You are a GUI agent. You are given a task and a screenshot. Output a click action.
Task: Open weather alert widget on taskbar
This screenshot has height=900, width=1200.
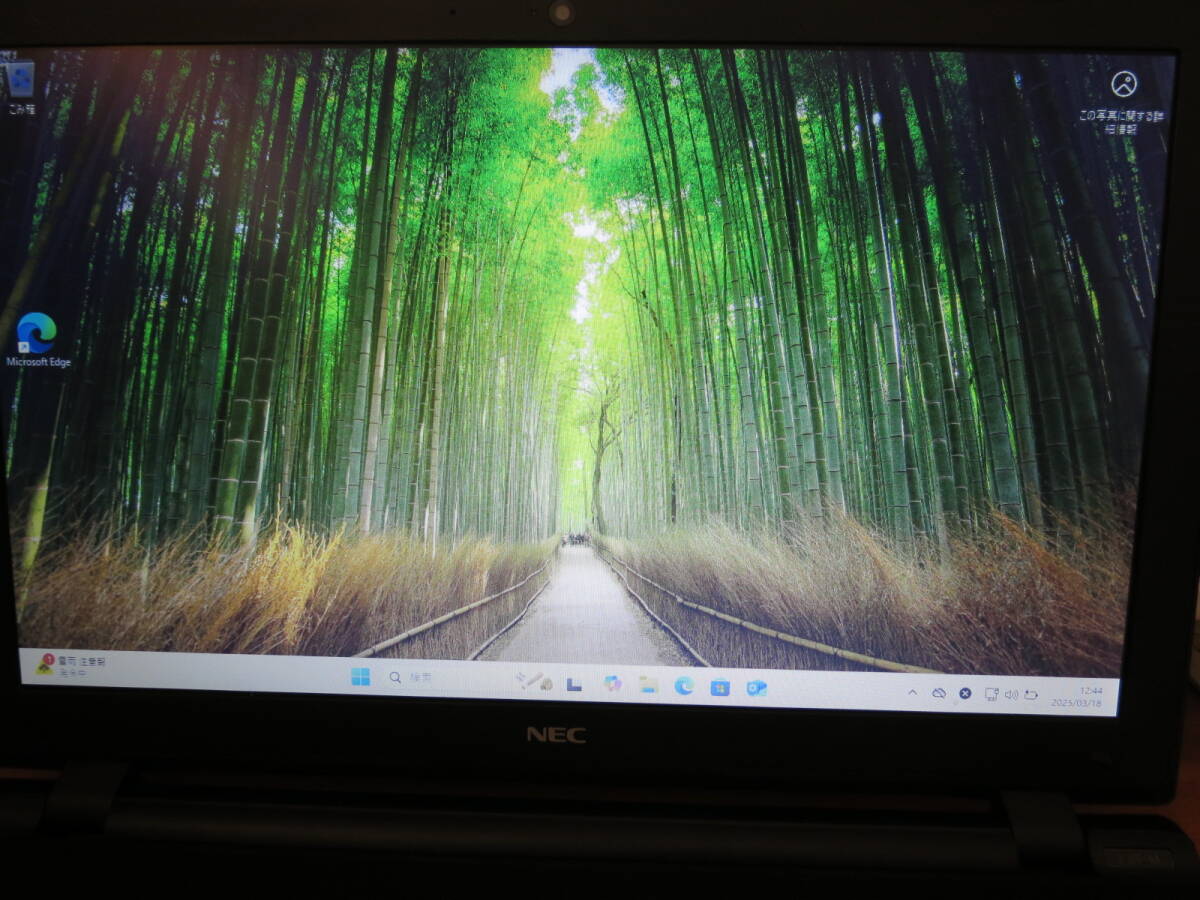pos(70,666)
